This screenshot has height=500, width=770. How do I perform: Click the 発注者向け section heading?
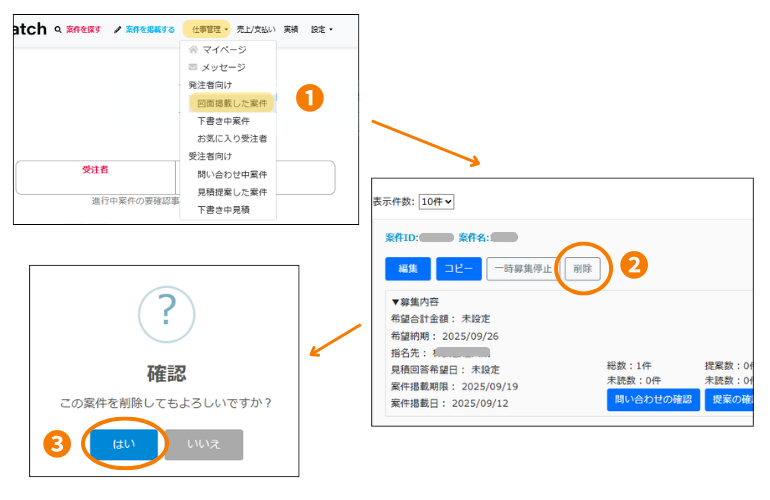click(x=210, y=85)
